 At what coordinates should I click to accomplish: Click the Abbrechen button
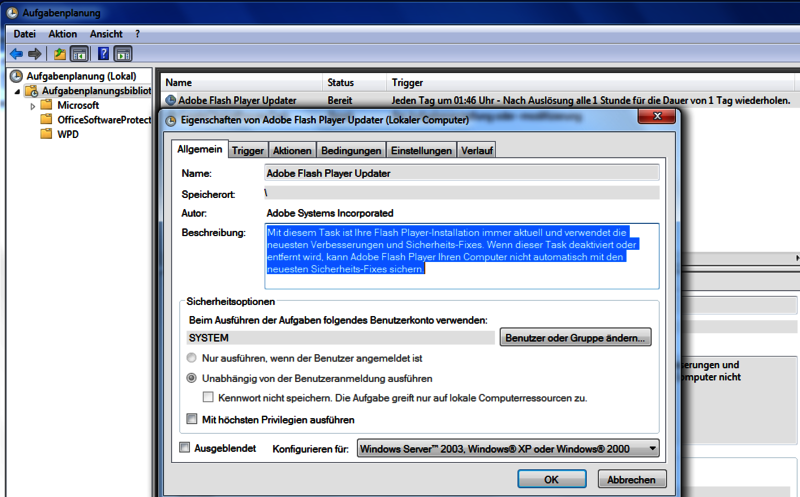tap(632, 479)
